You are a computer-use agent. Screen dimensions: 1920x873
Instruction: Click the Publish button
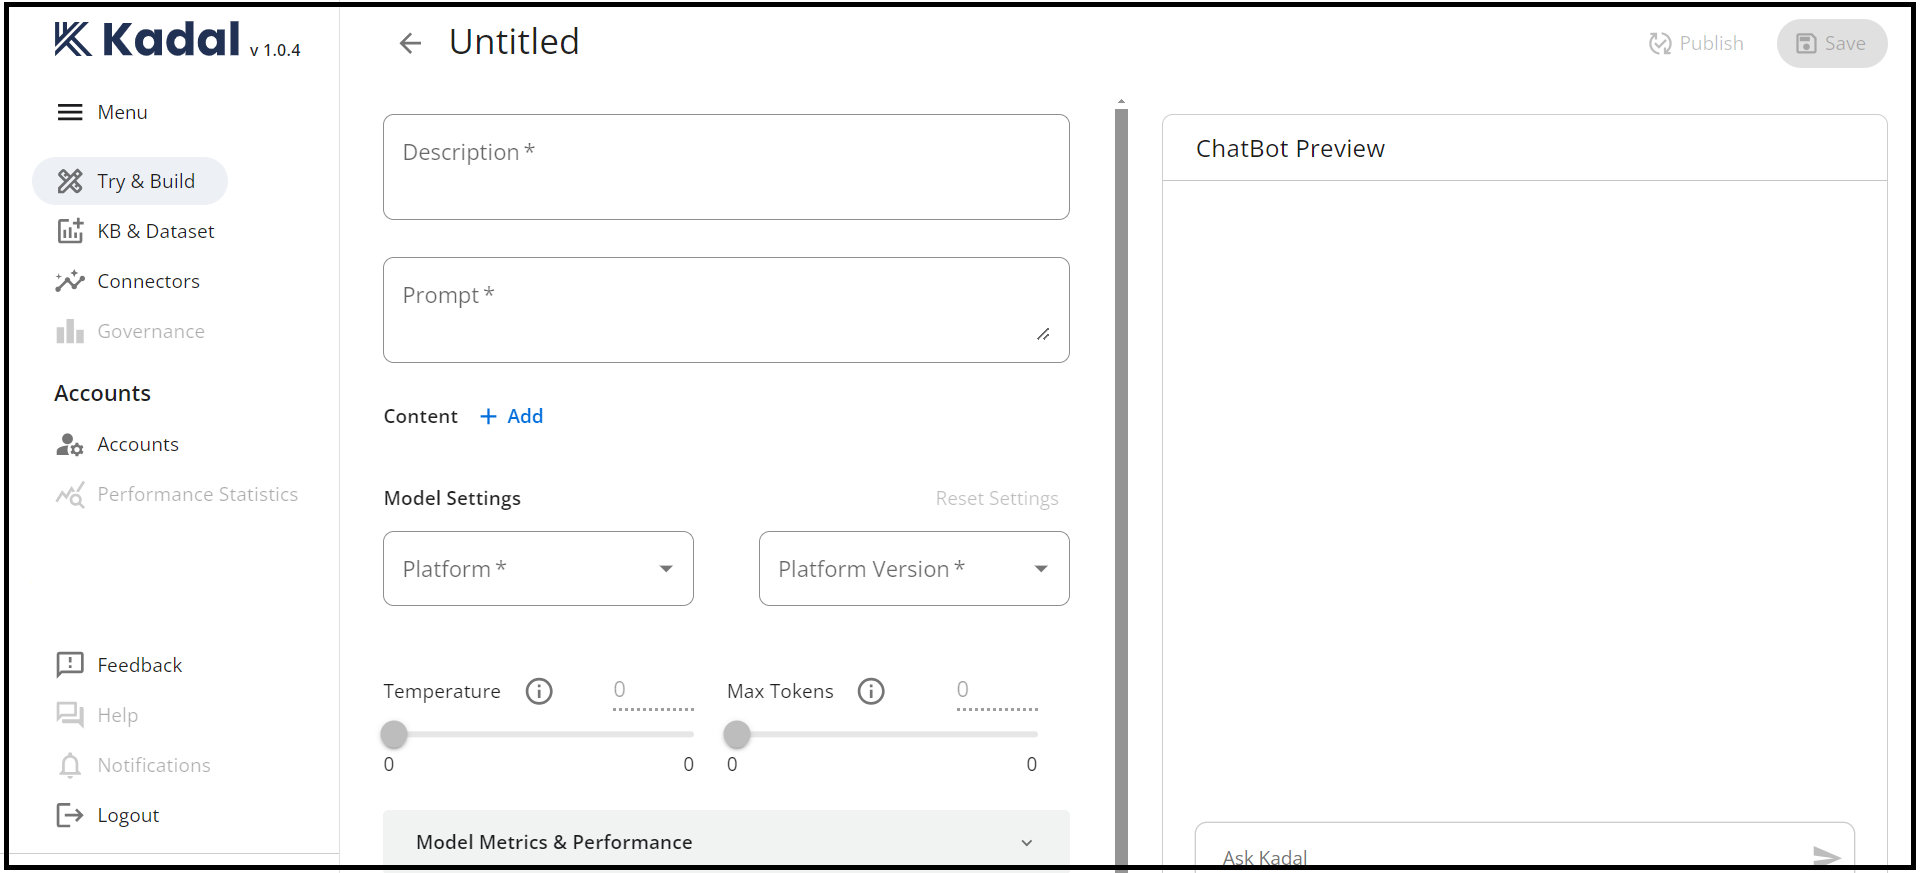[x=1696, y=43]
